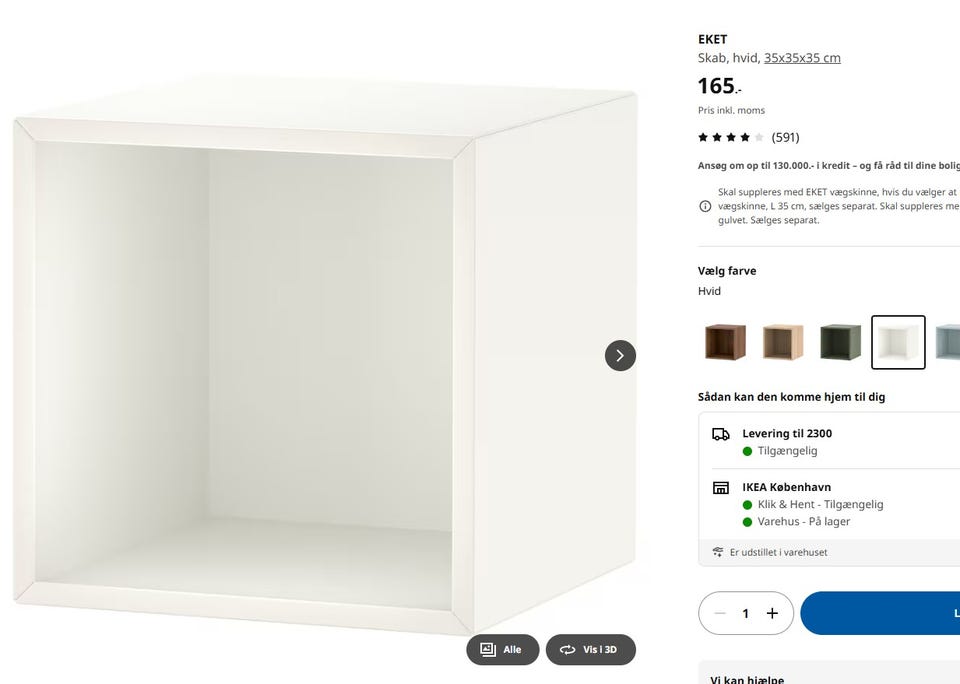Open the Vis i 3D viewer
960x684 pixels.
[590, 649]
